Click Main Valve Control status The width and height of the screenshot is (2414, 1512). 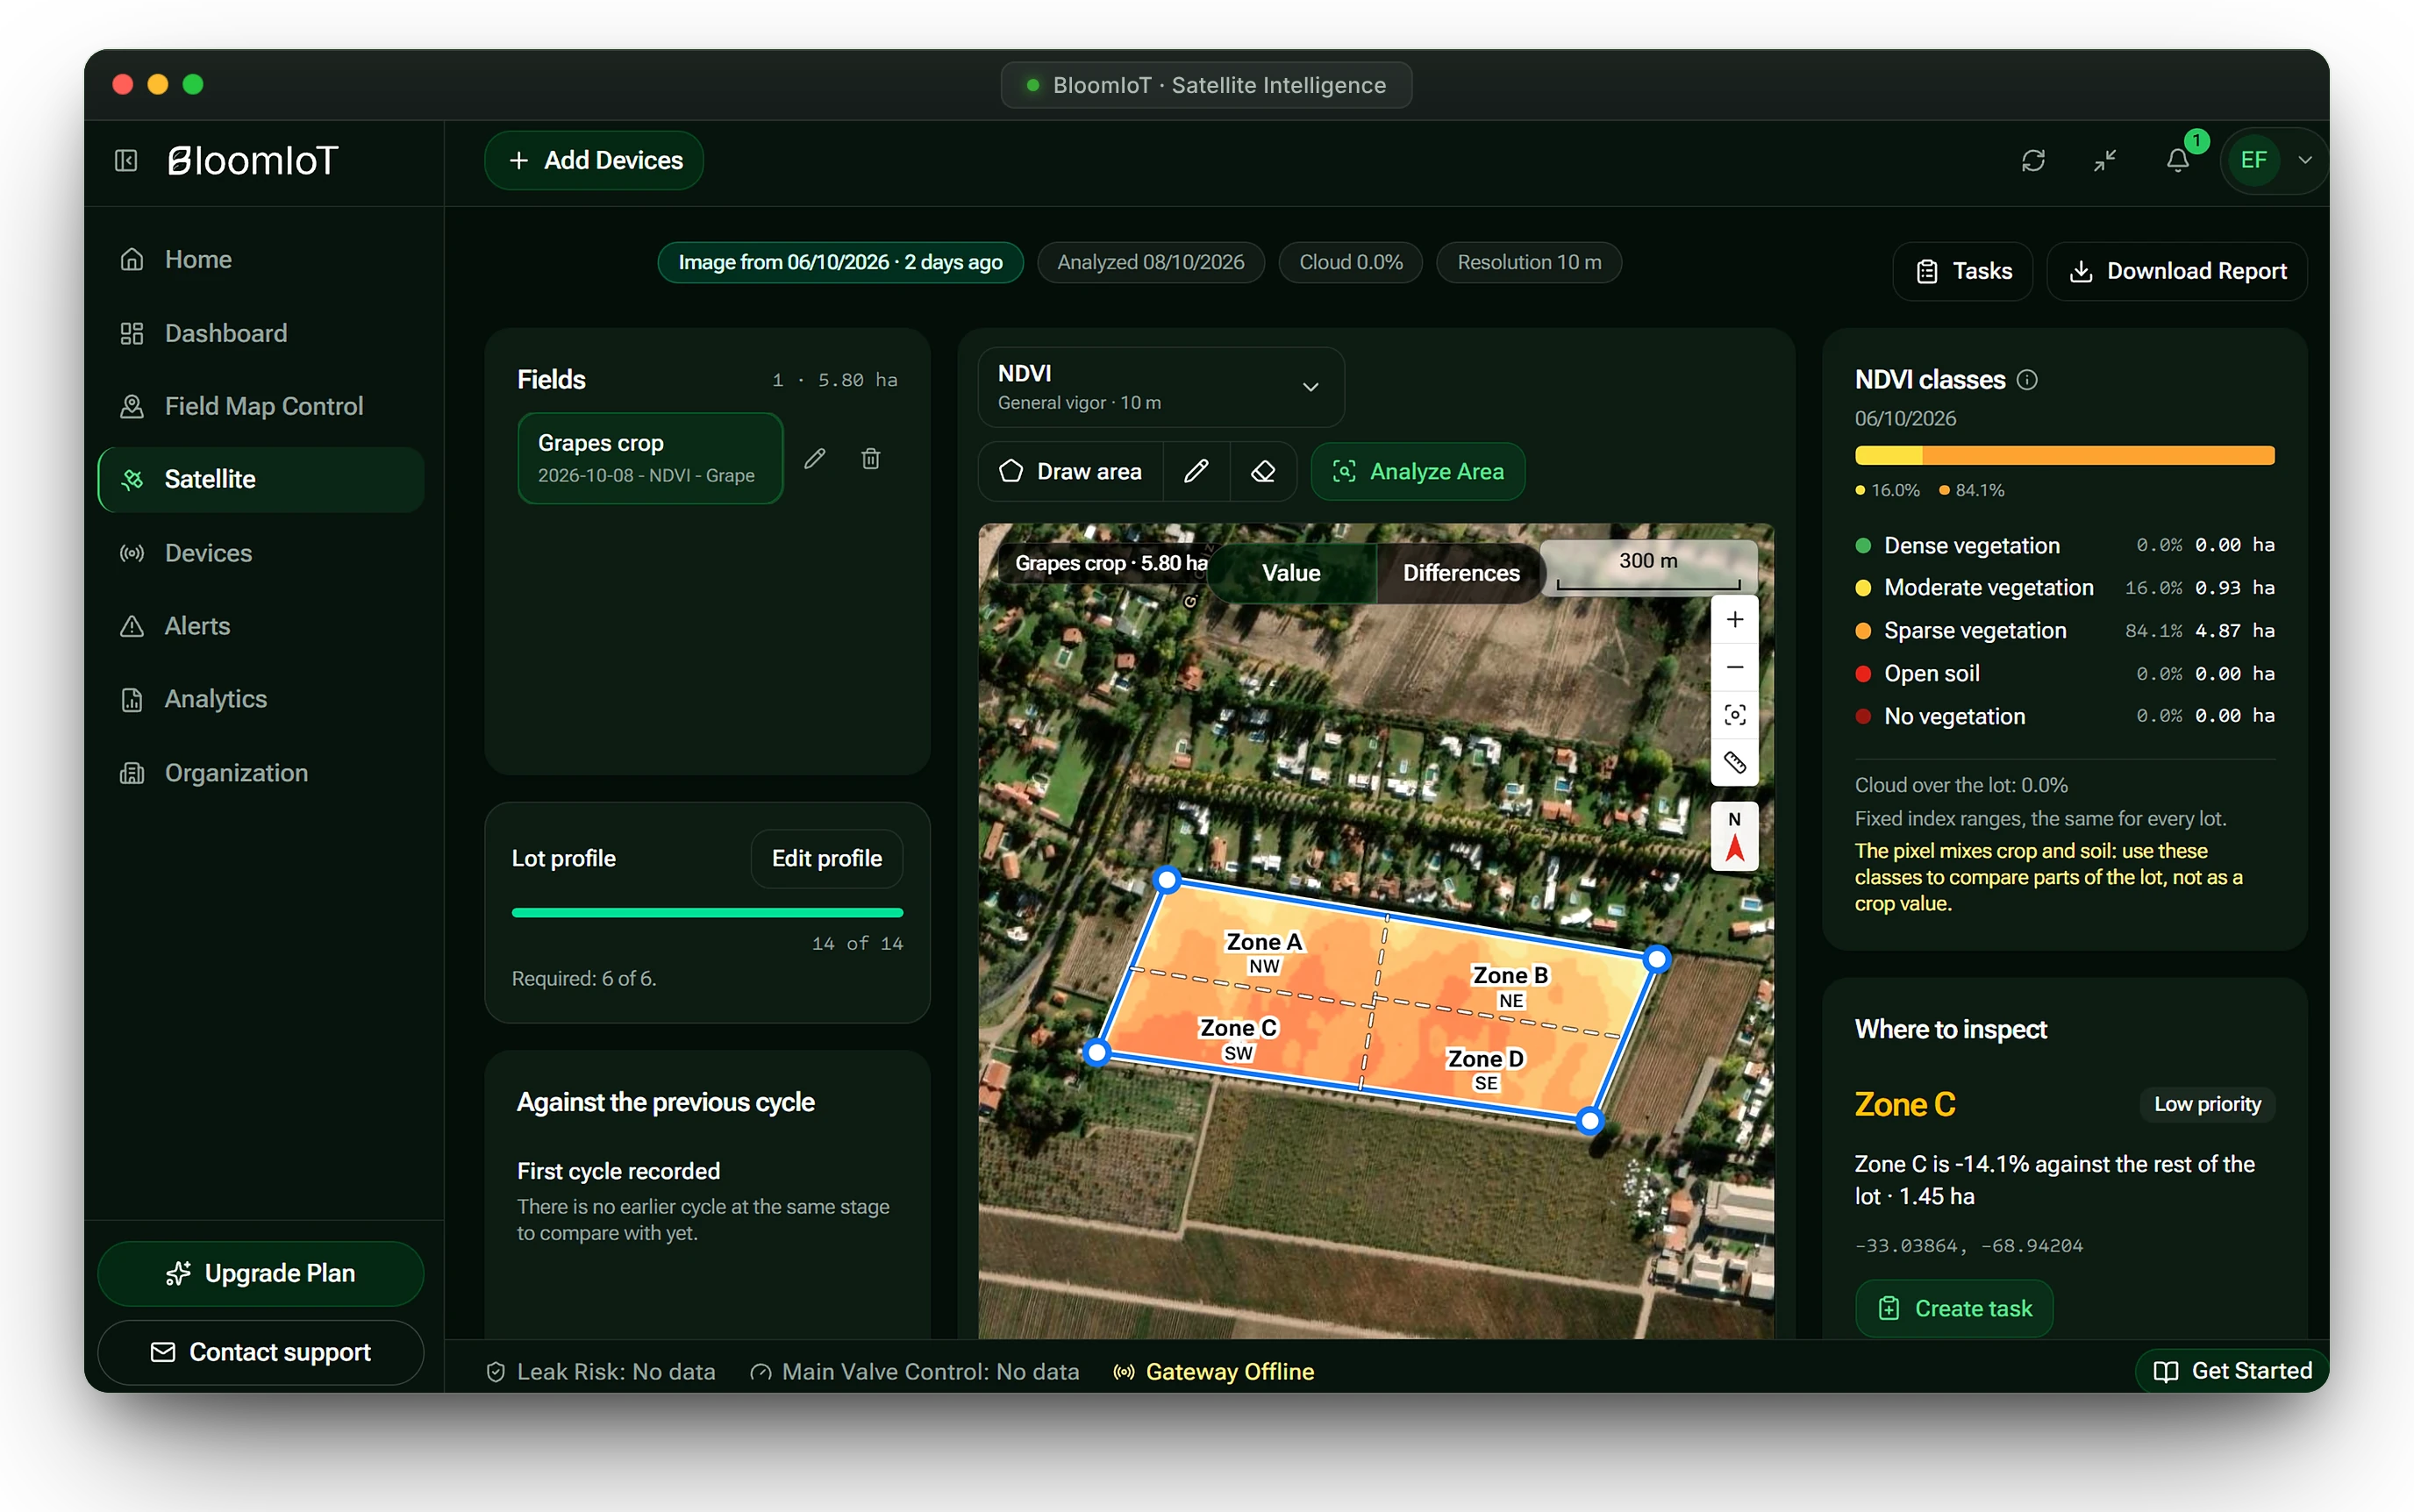pyautogui.click(x=915, y=1372)
